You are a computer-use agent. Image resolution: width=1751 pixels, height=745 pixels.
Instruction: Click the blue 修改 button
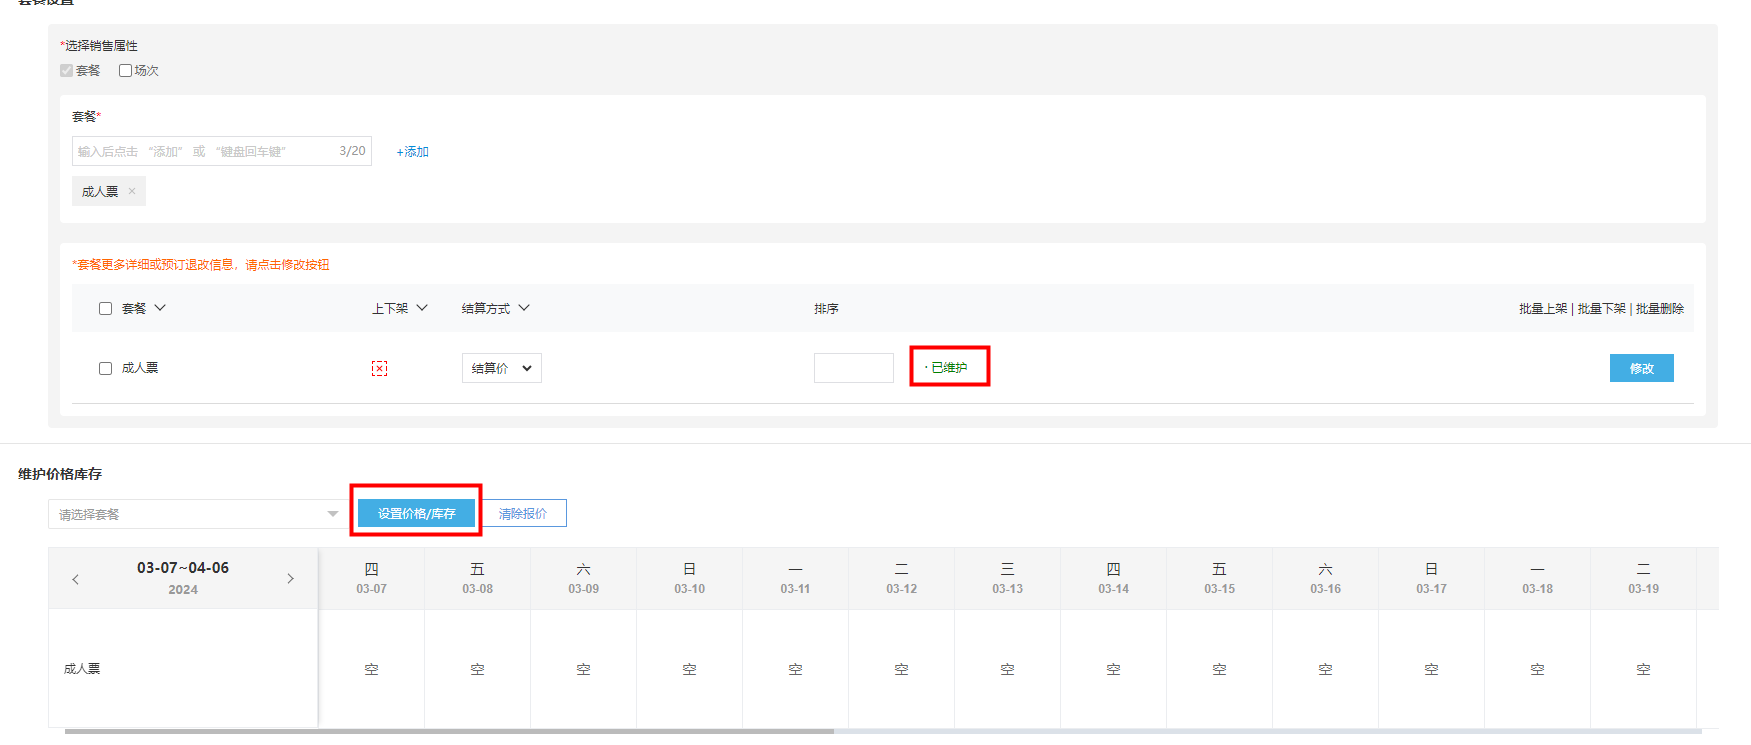point(1641,368)
